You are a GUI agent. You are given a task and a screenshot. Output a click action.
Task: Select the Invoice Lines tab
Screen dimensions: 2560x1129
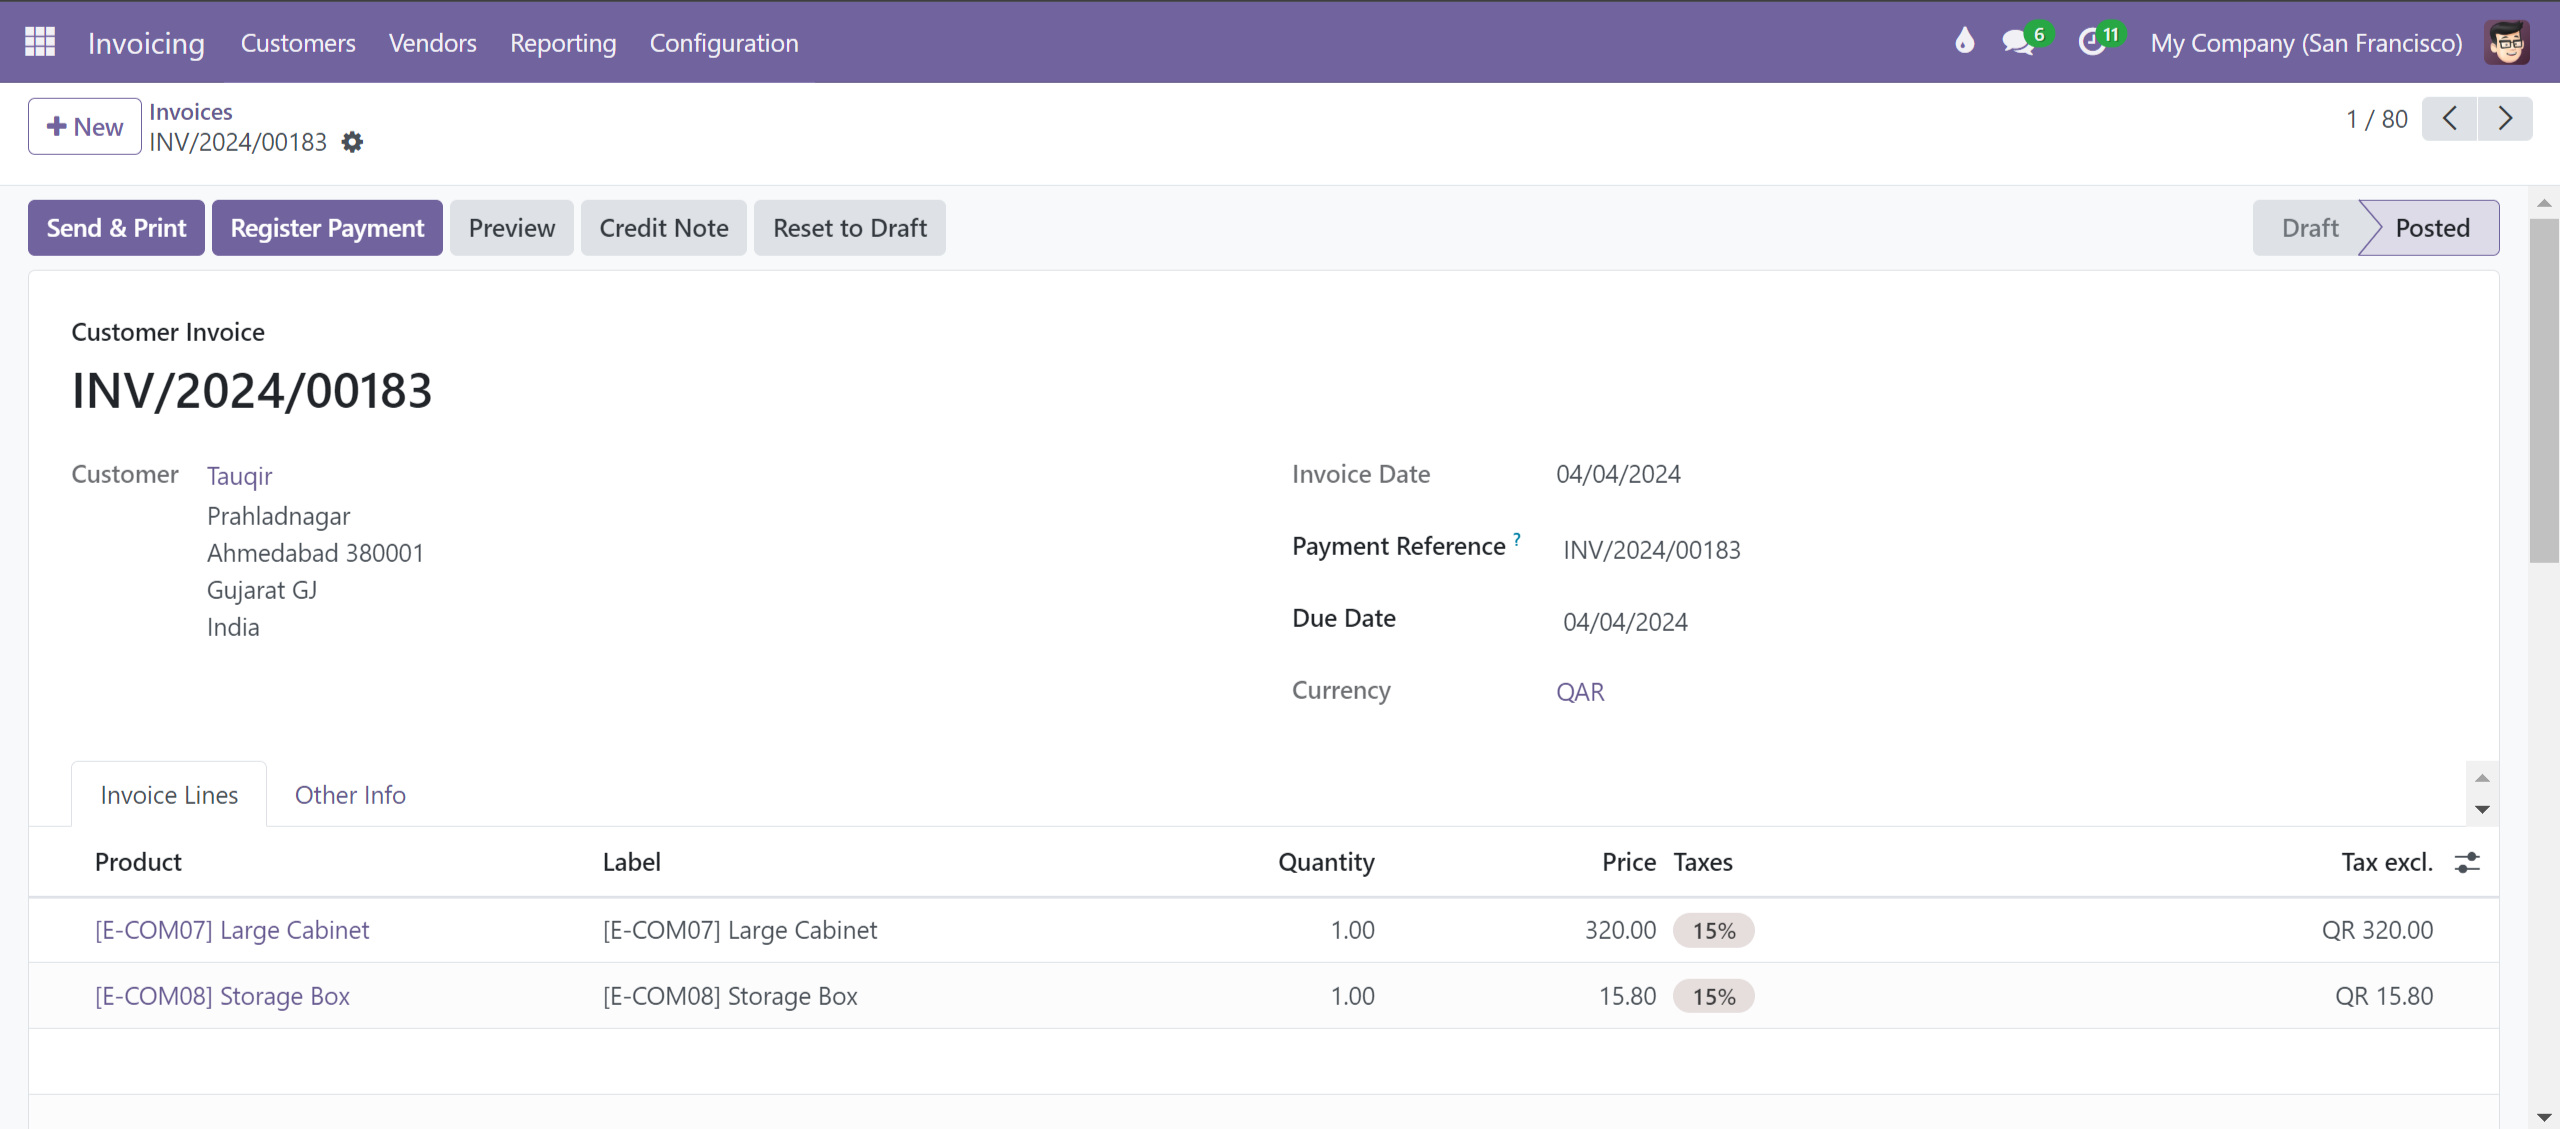(168, 795)
